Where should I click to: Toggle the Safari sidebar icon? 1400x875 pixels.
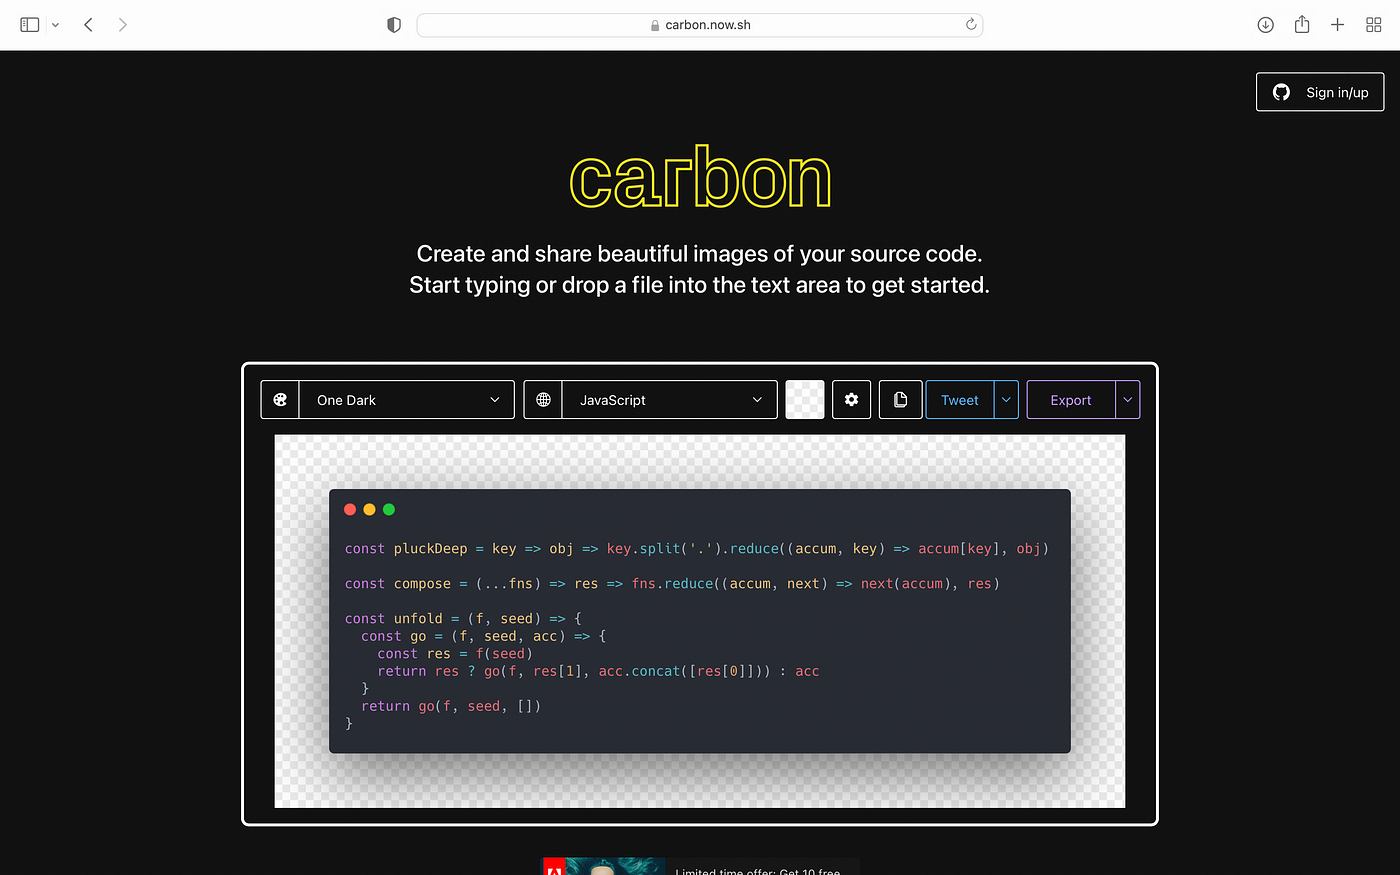(x=30, y=25)
